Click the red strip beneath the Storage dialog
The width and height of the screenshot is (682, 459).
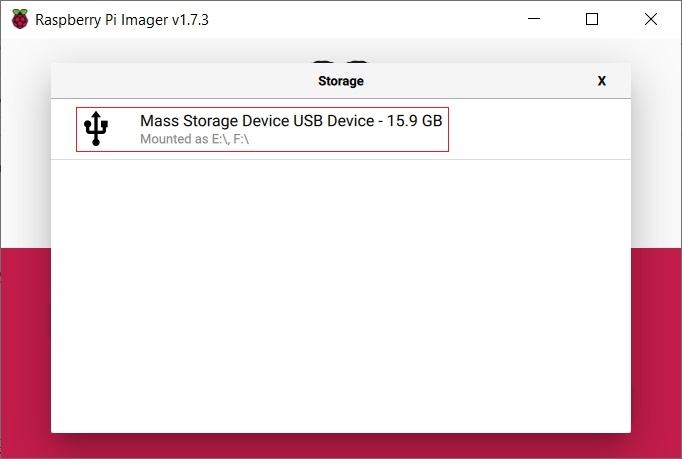(x=340, y=446)
